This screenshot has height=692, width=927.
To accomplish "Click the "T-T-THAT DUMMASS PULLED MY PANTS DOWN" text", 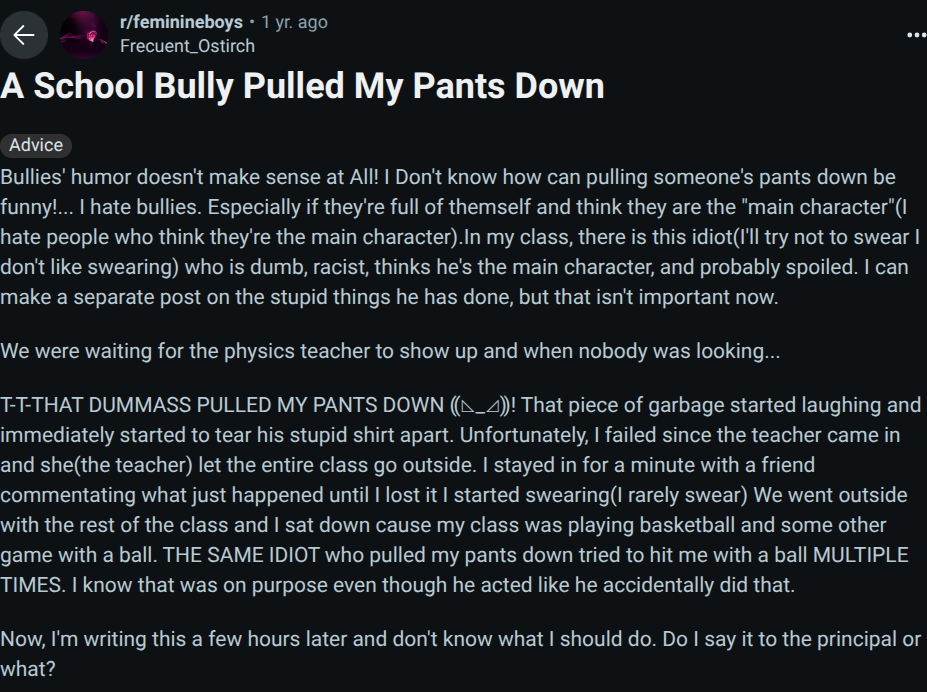I will tap(222, 406).
